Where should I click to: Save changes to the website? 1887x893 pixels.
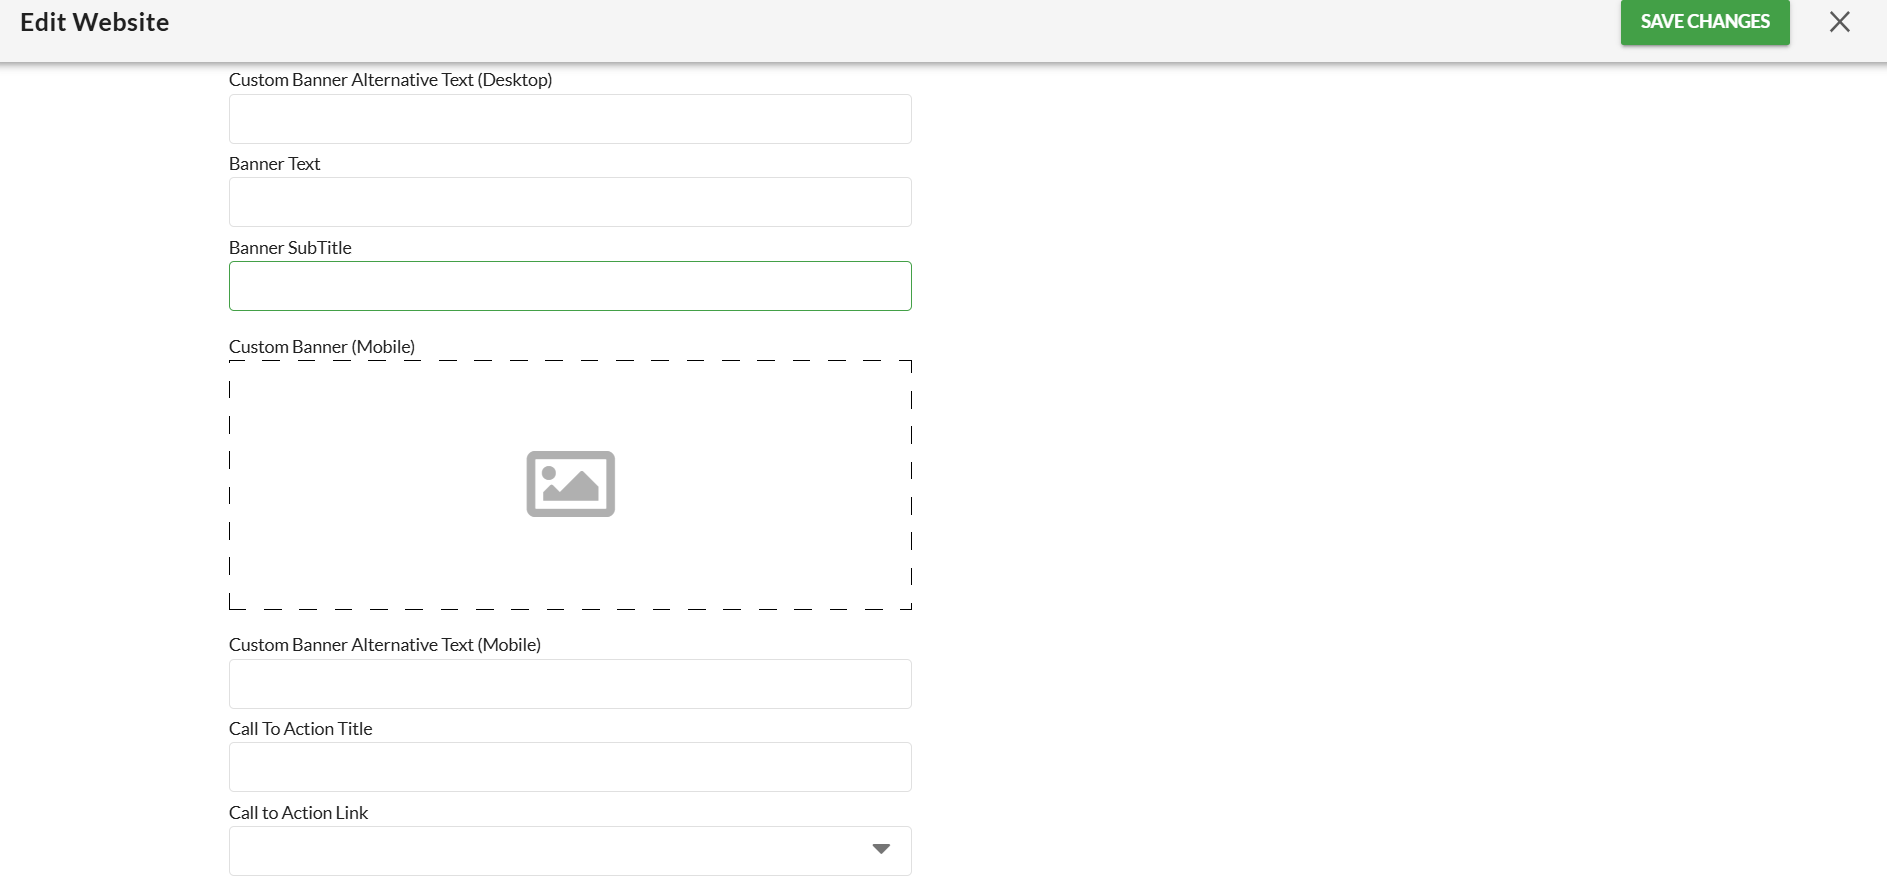click(x=1704, y=22)
